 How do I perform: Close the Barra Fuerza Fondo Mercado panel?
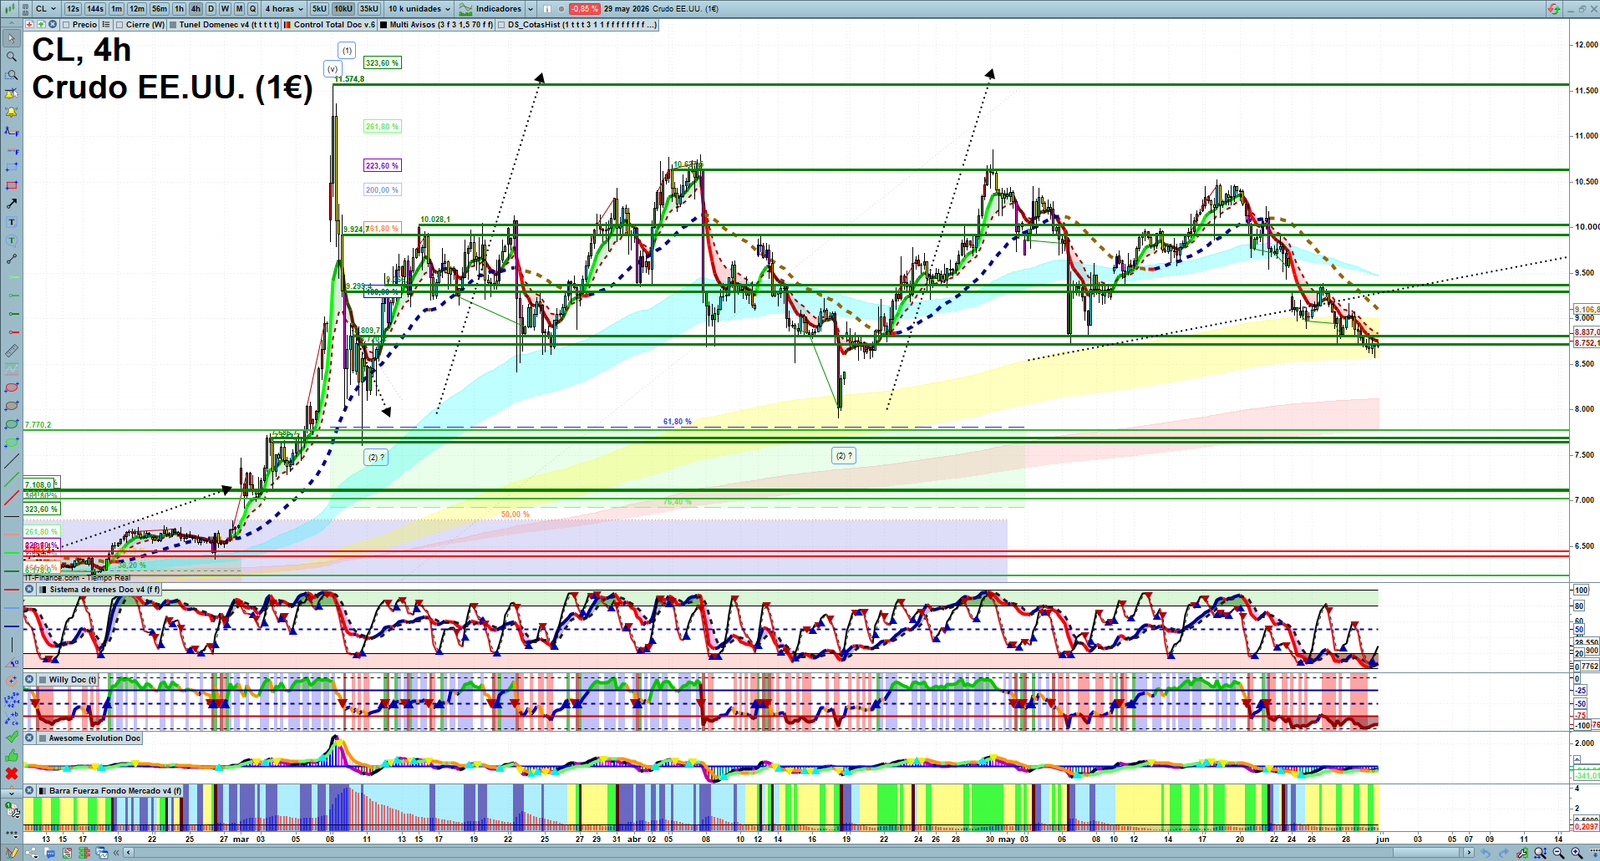[x=30, y=790]
